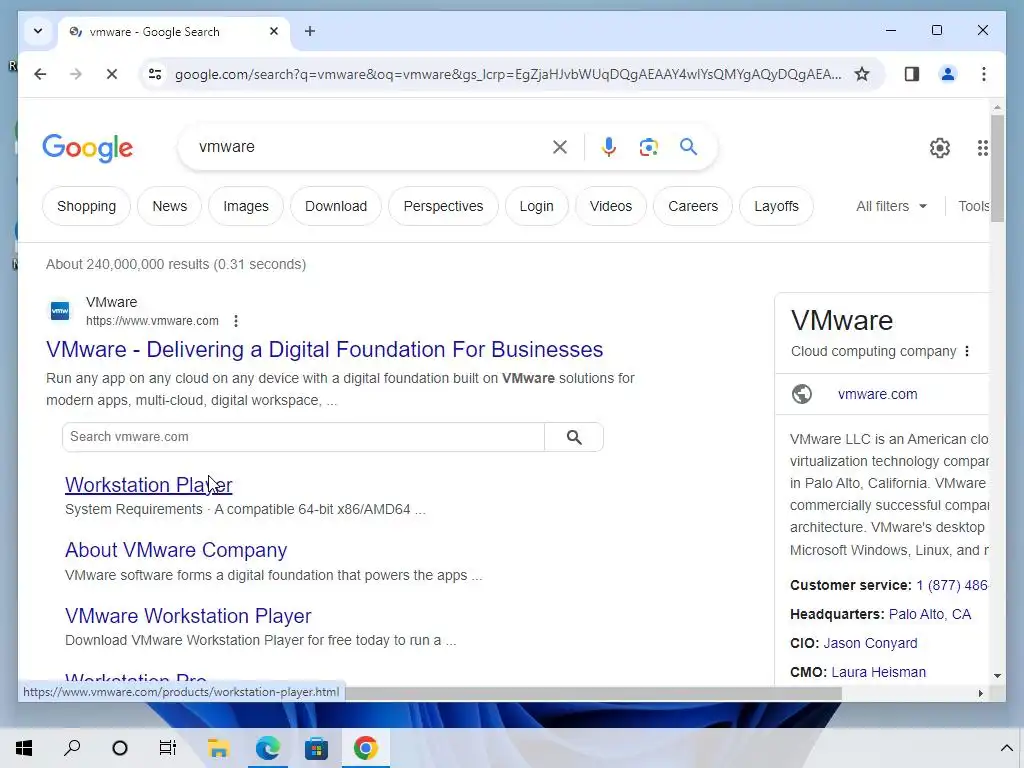Click the forward navigation arrow
The height and width of the screenshot is (768, 1024).
coord(76,74)
